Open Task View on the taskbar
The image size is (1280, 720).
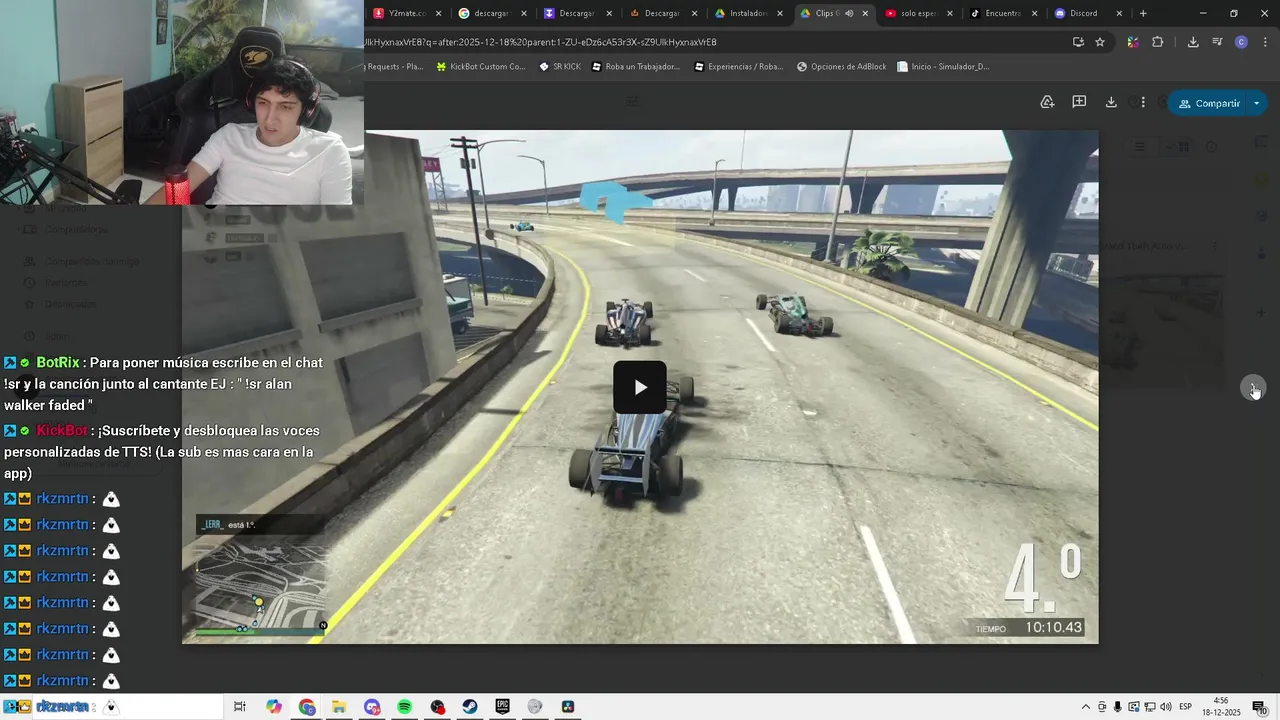(240, 707)
